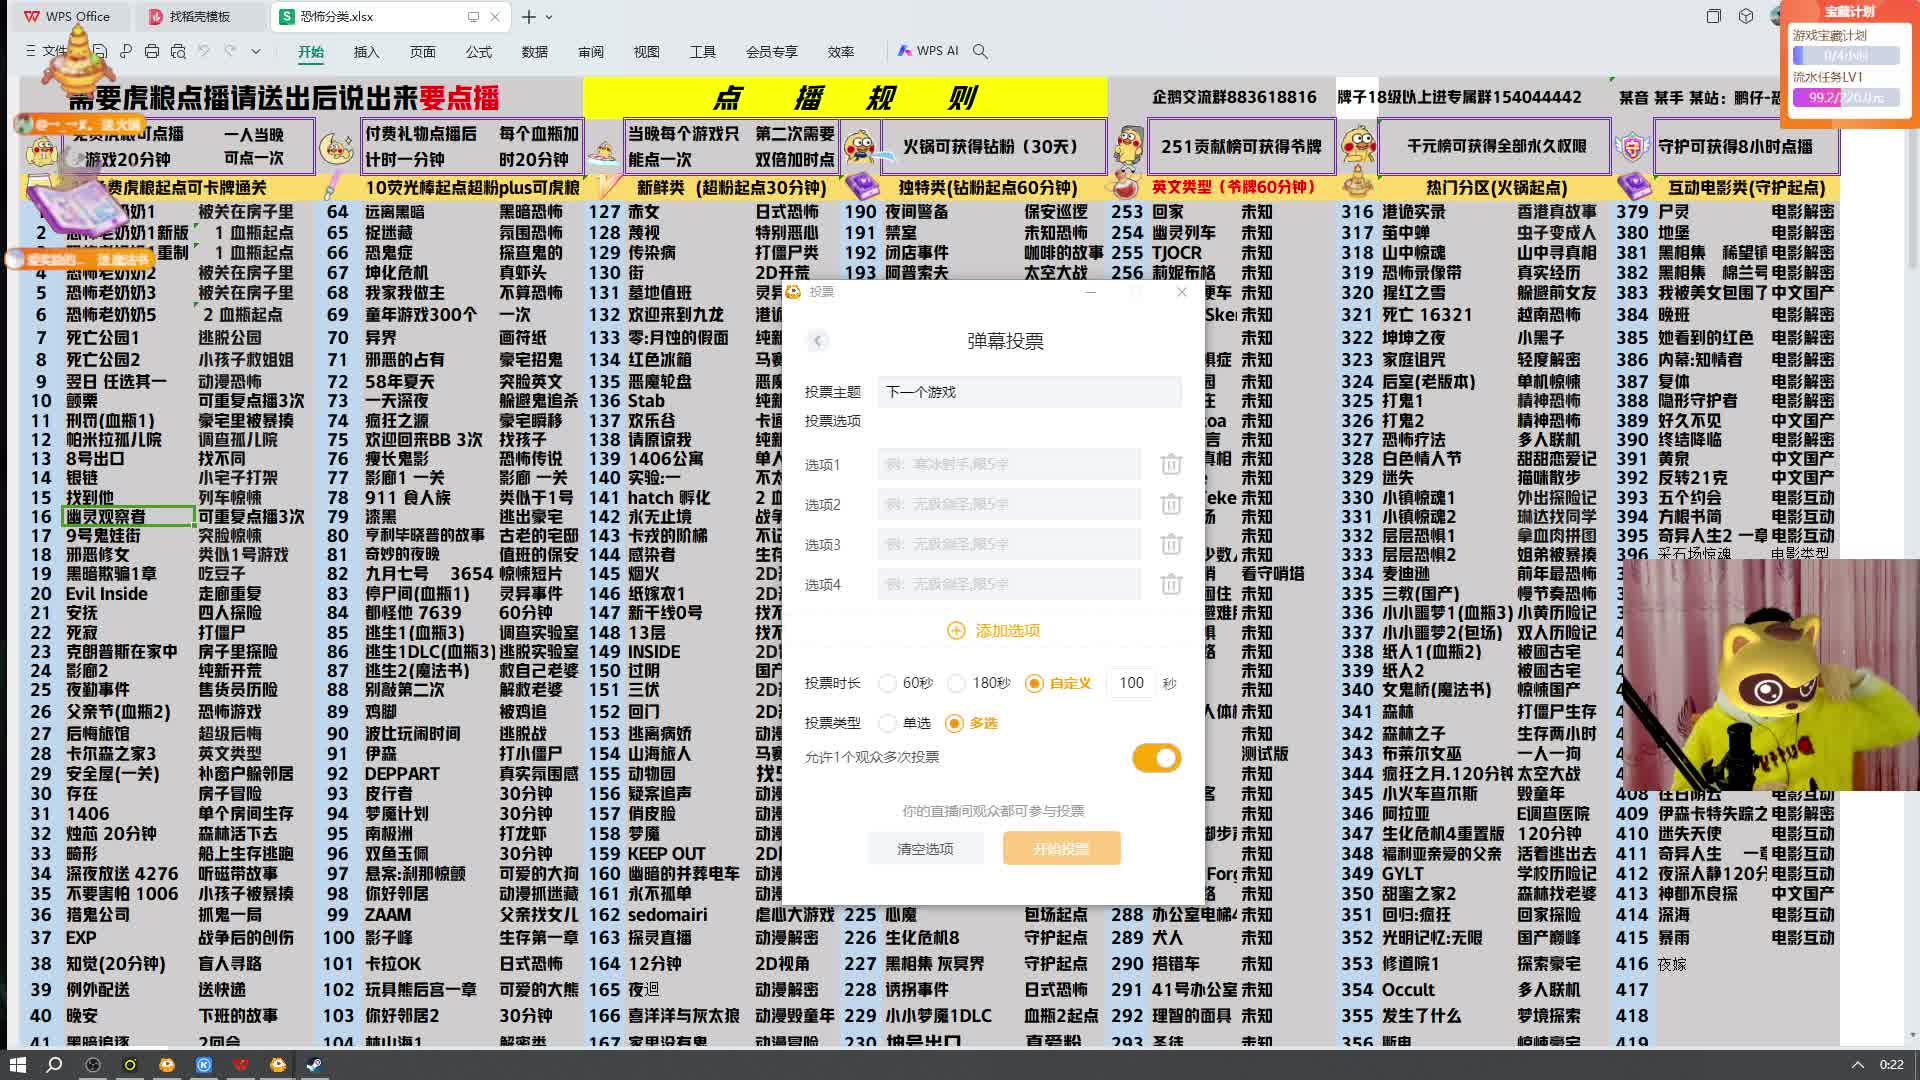The width and height of the screenshot is (1920, 1080).
Task: Click the search magnifier icon in the ribbon
Action: pos(980,50)
